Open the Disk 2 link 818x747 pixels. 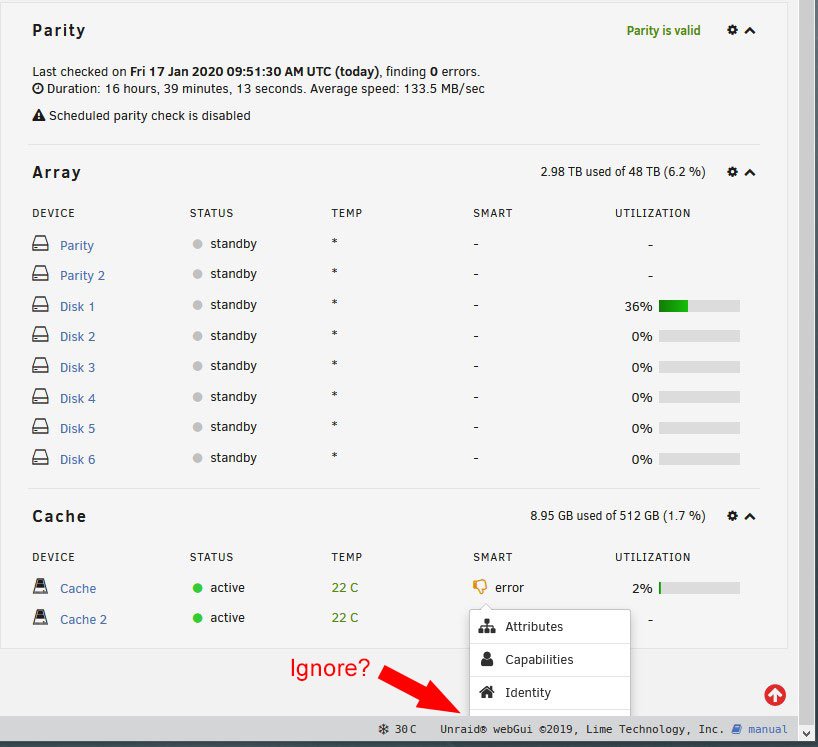(x=78, y=336)
